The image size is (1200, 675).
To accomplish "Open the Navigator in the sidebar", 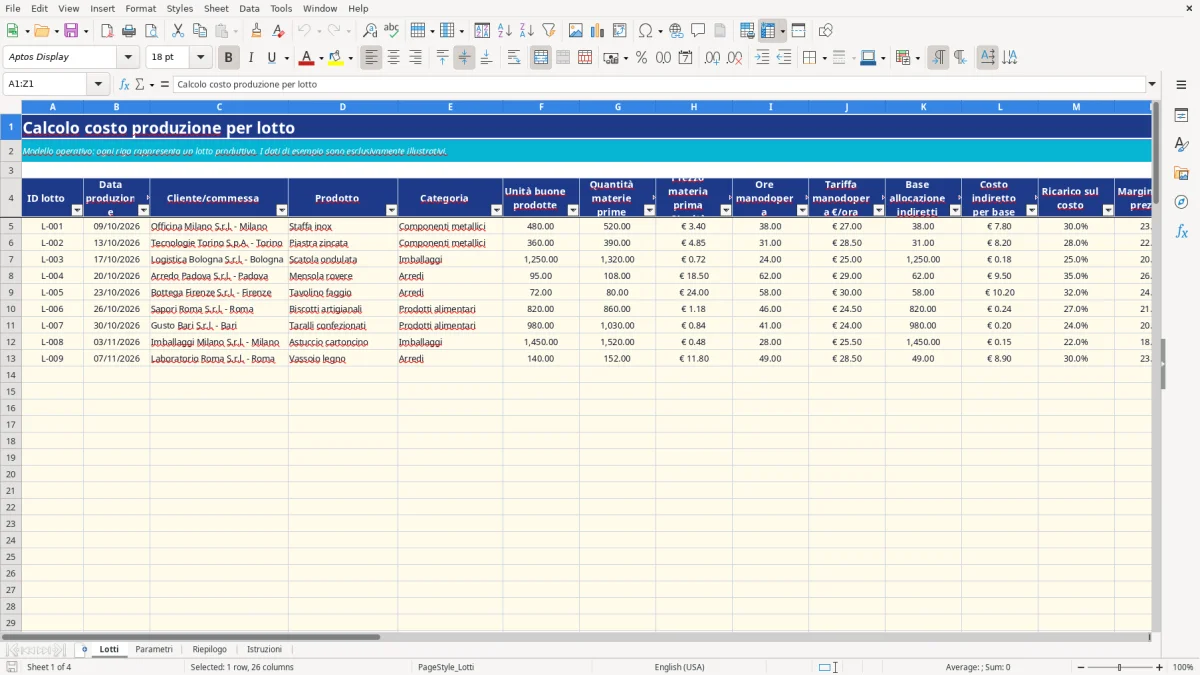I will pos(1181,202).
